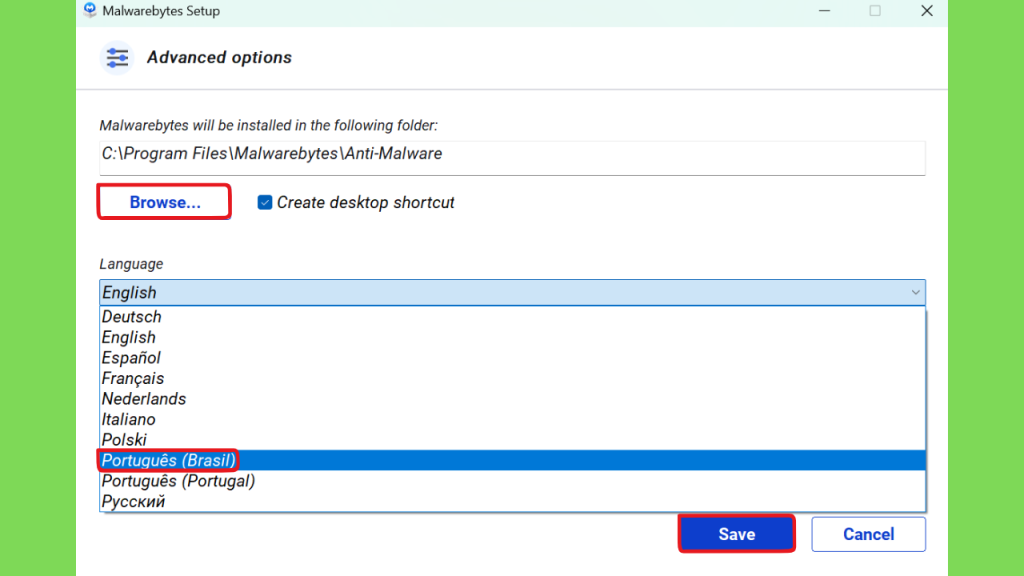Click the Cancel button
Viewport: 1024px width, 576px height.
coord(868,534)
